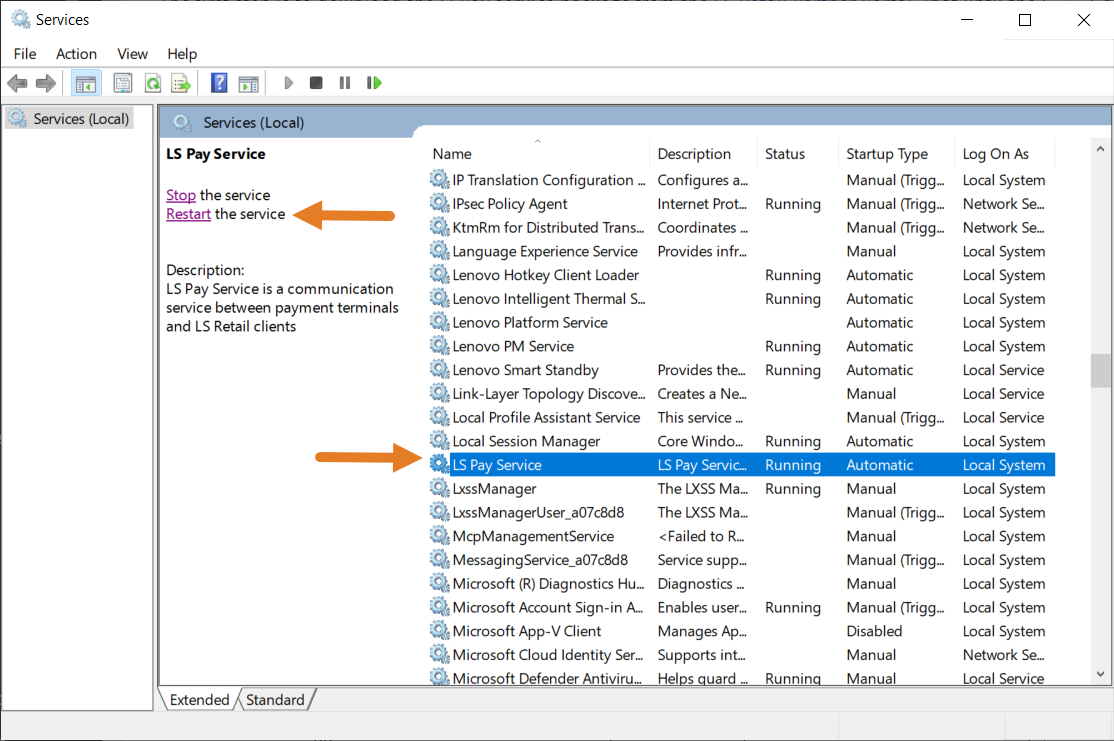
Task: Click the Restart the service link
Action: pyautogui.click(x=188, y=213)
